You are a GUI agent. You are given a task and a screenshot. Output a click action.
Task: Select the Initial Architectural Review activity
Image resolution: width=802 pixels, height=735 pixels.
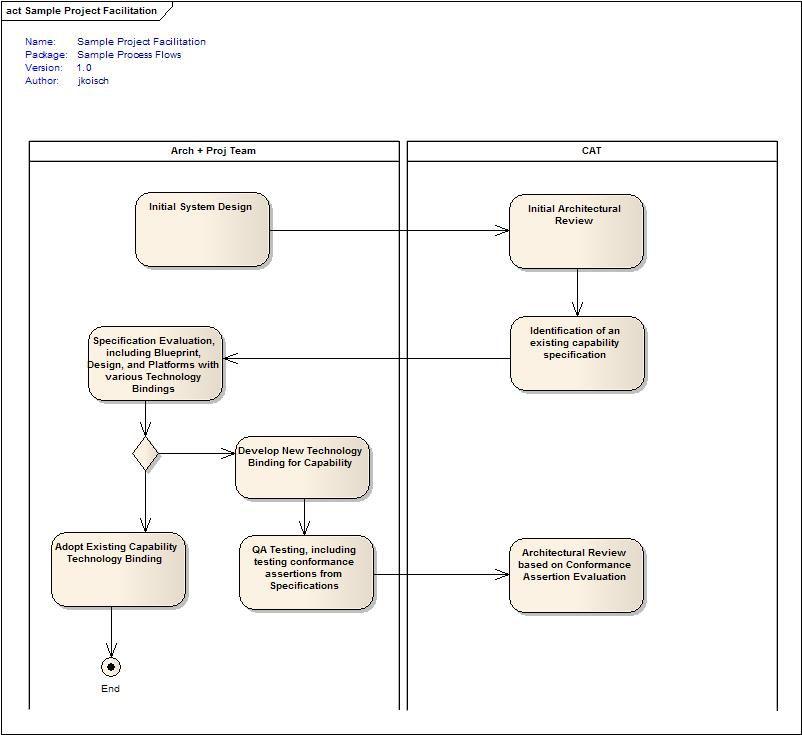(576, 232)
